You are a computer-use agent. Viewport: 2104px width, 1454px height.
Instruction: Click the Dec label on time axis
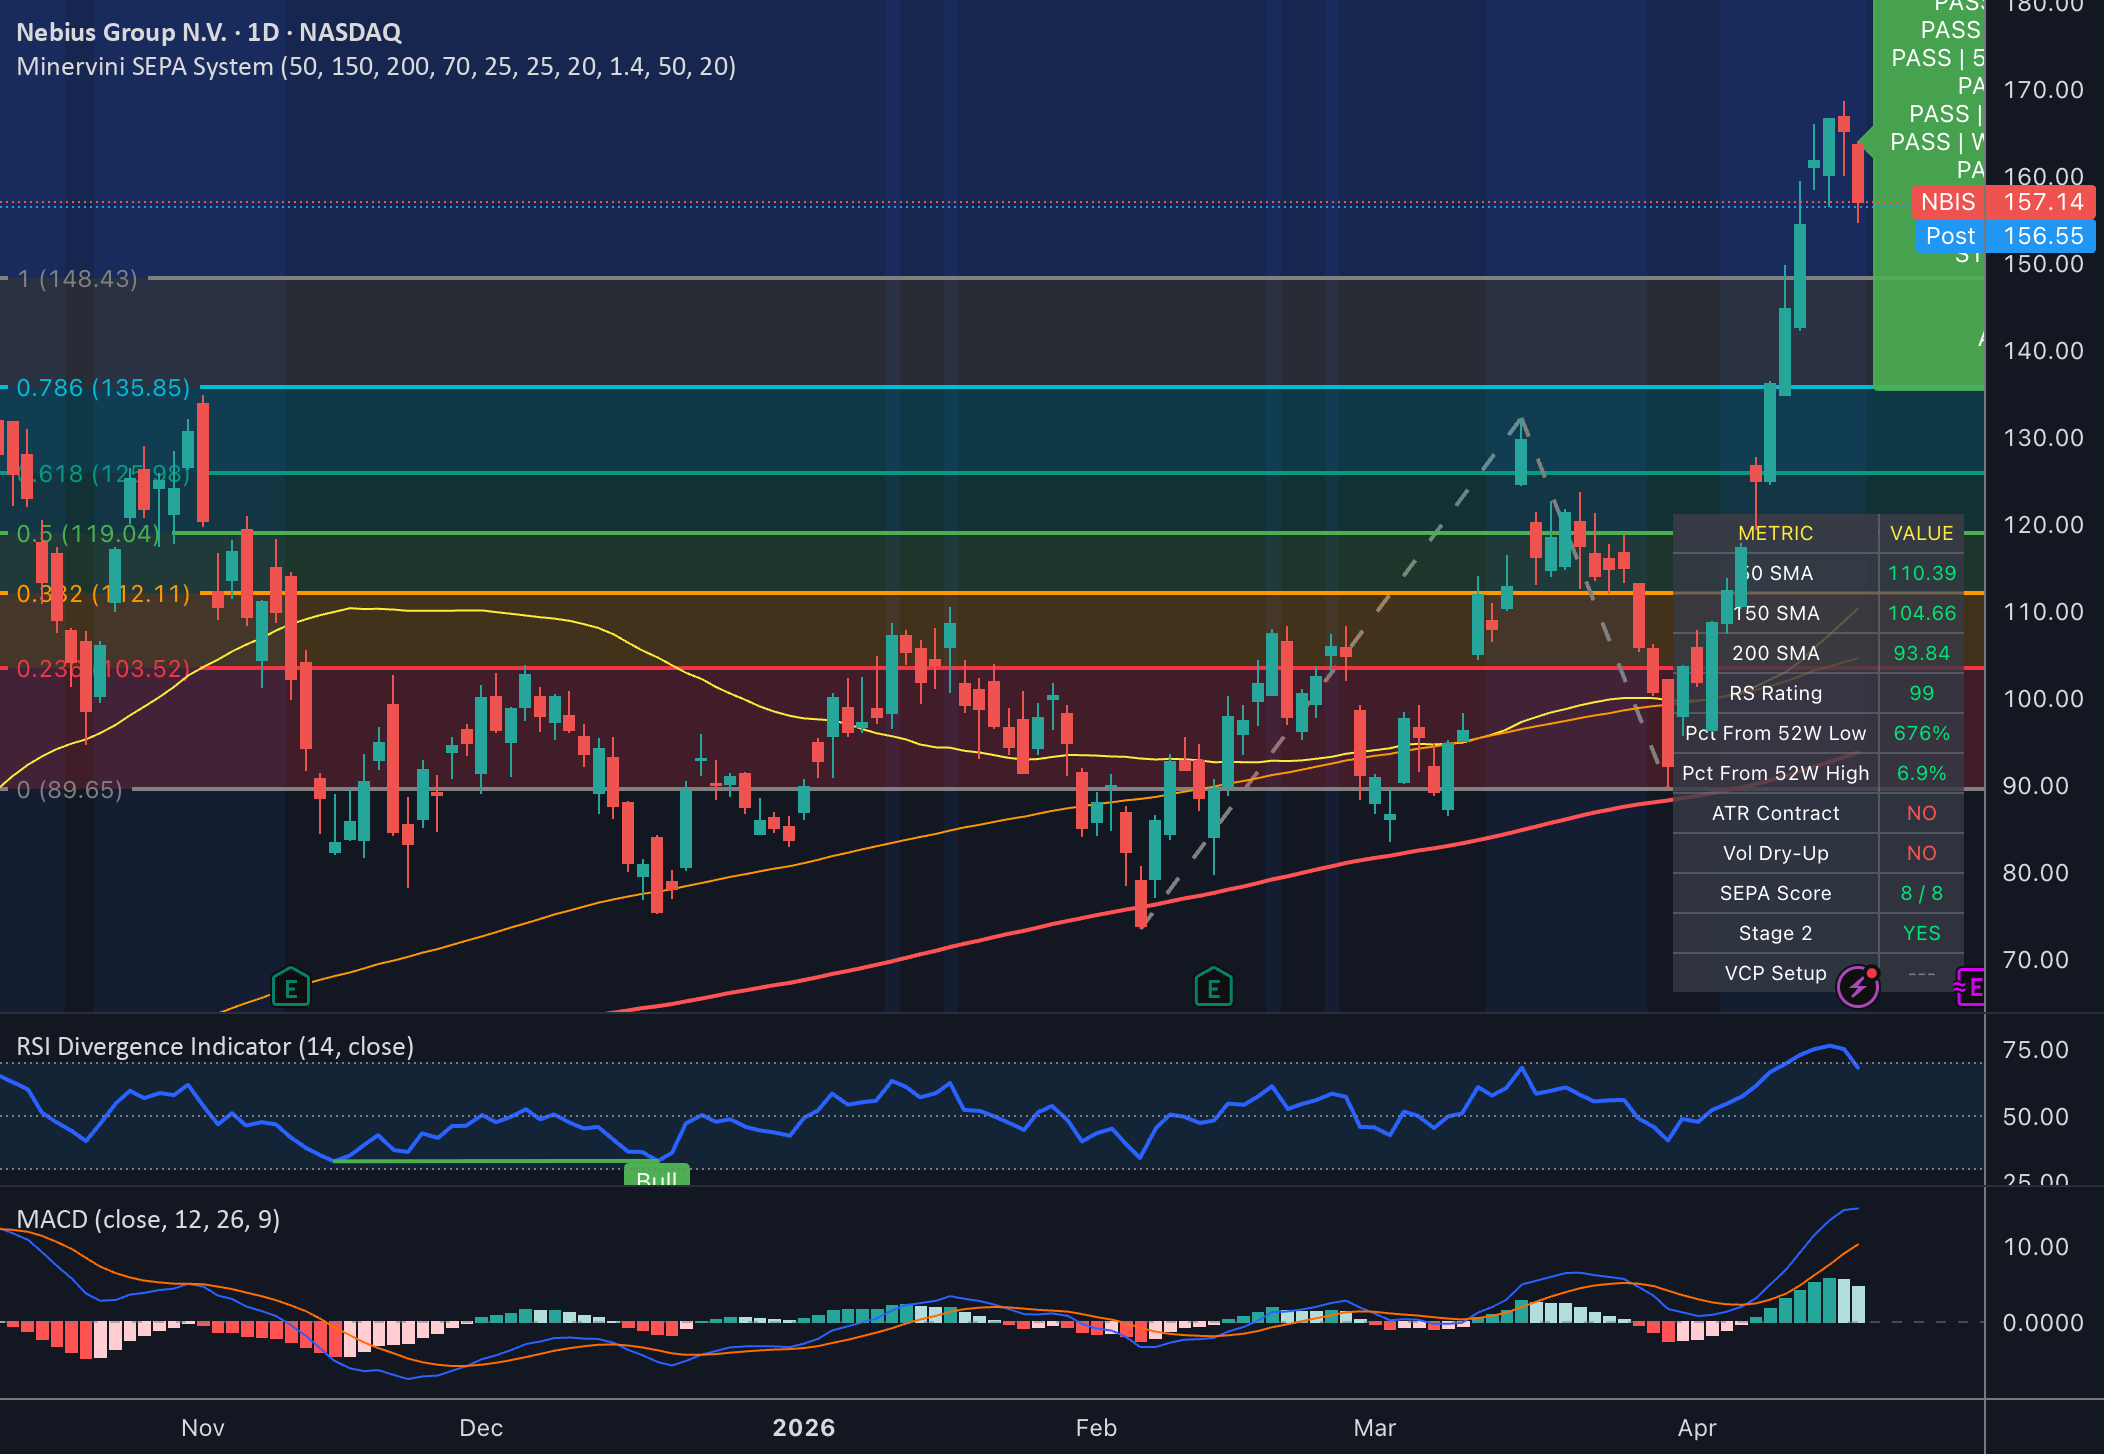(481, 1428)
